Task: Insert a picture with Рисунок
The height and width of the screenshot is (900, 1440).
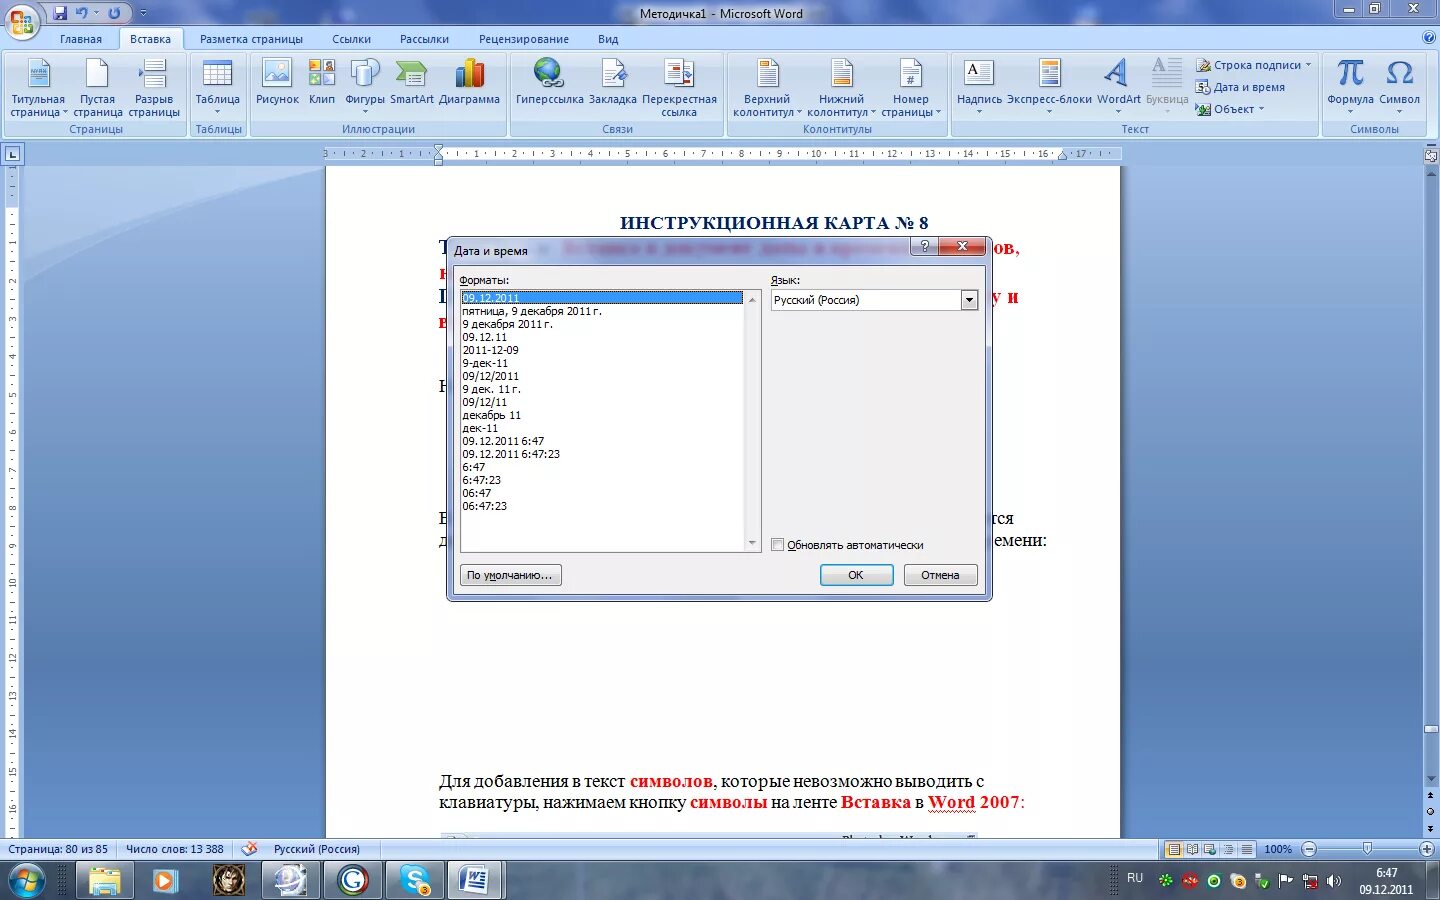Action: click(277, 82)
